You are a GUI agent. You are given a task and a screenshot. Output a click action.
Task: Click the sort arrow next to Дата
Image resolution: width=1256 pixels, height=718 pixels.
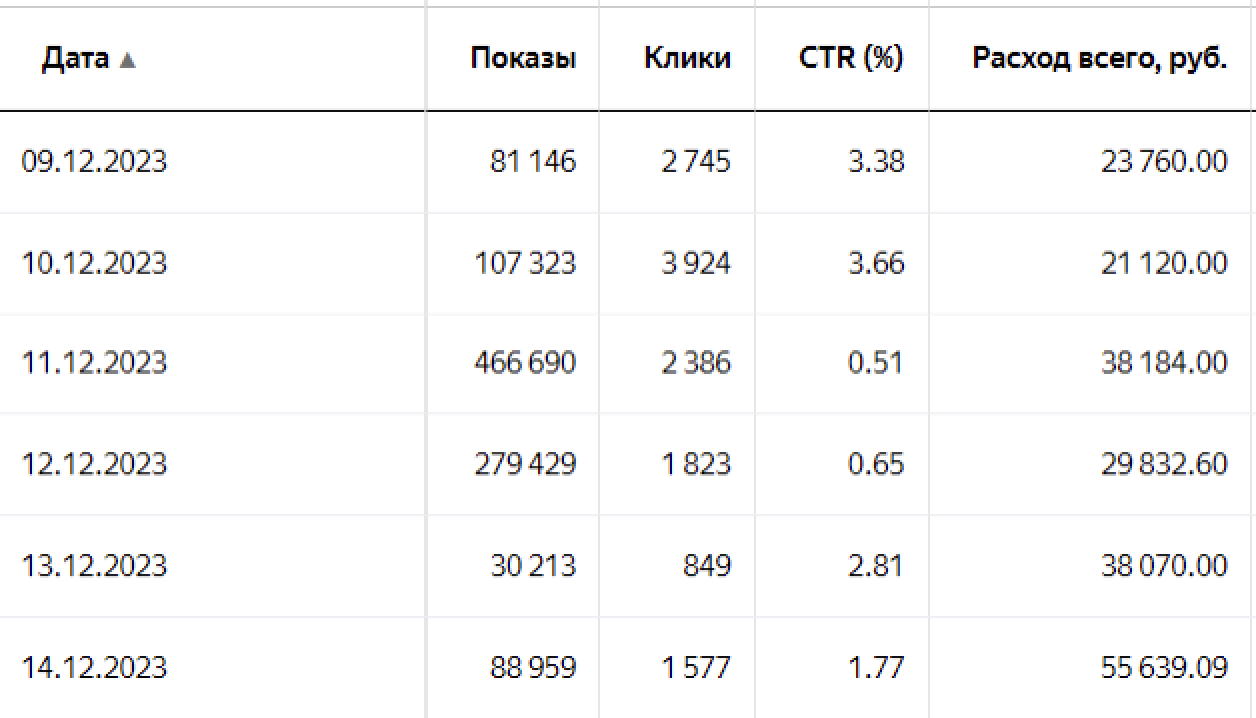click(126, 60)
